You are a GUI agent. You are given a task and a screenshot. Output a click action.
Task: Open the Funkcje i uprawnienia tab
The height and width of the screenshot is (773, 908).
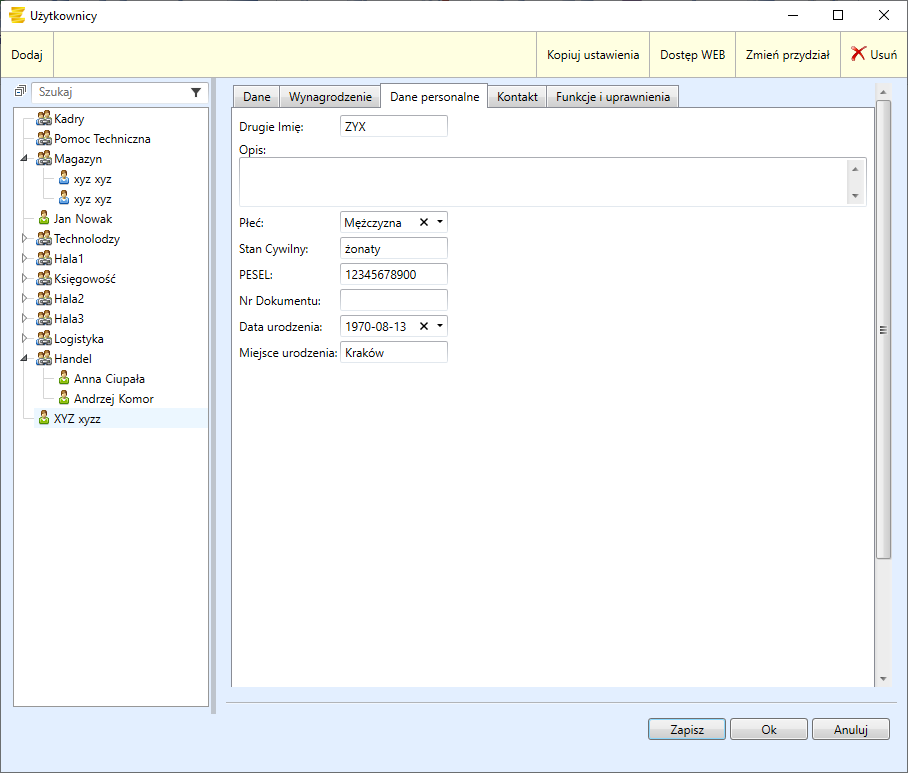click(x=613, y=97)
